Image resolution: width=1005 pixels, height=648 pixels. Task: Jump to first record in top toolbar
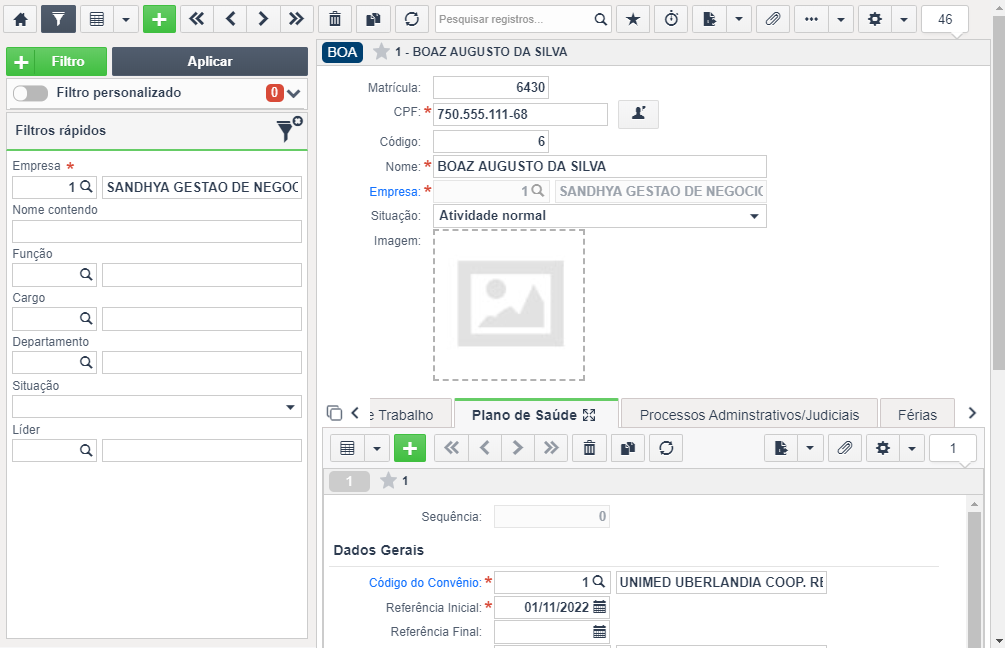point(197,19)
